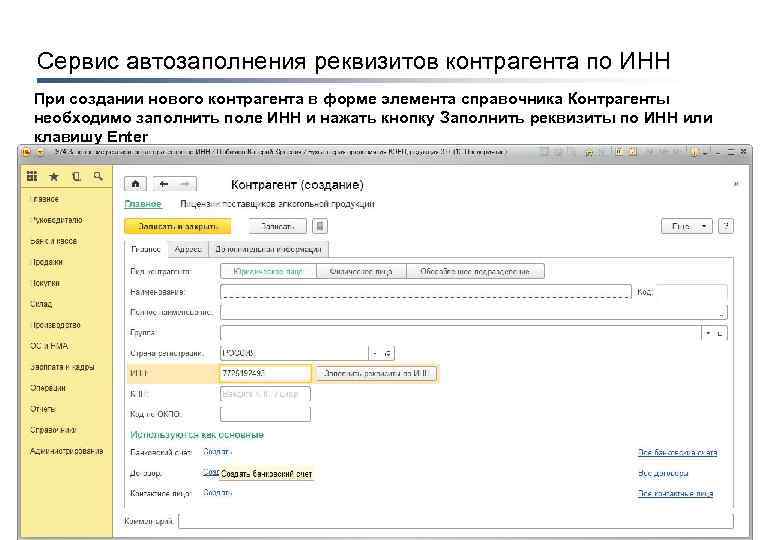Switch to the Дополнительная информация tab
Screen dimensions: 780x540
tap(269, 249)
